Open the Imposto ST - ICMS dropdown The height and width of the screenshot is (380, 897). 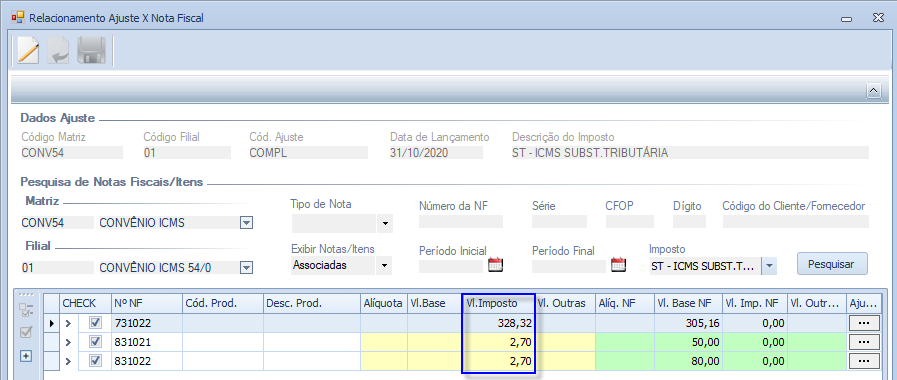click(769, 266)
